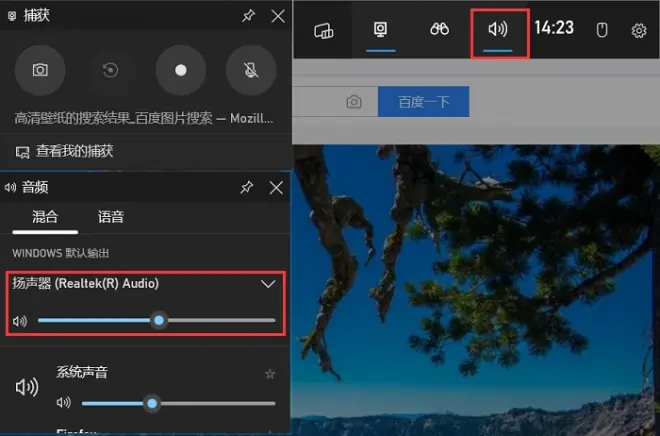
Task: Close the 捕获 capture widget
Action: tap(278, 16)
